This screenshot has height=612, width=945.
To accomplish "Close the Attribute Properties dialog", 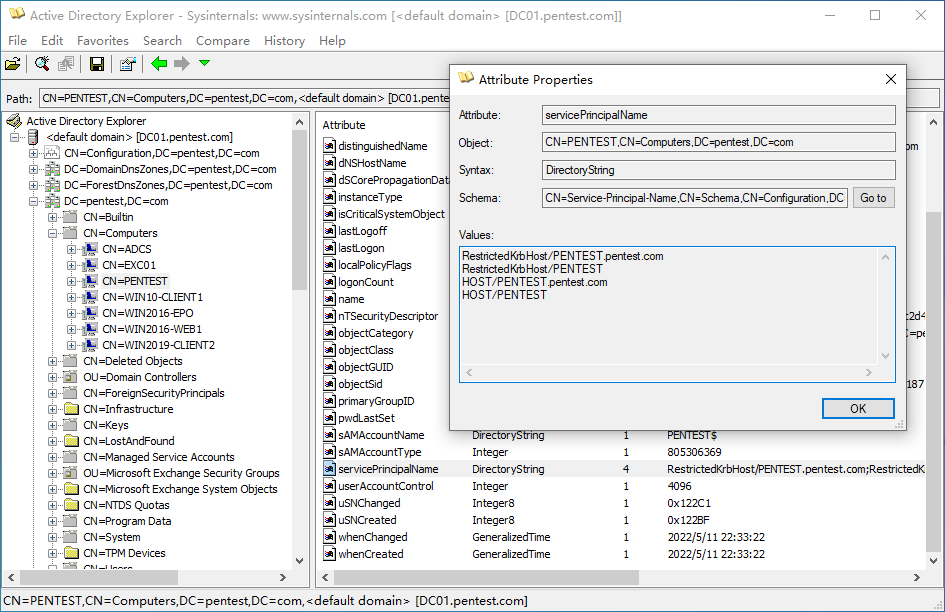I will coord(891,79).
